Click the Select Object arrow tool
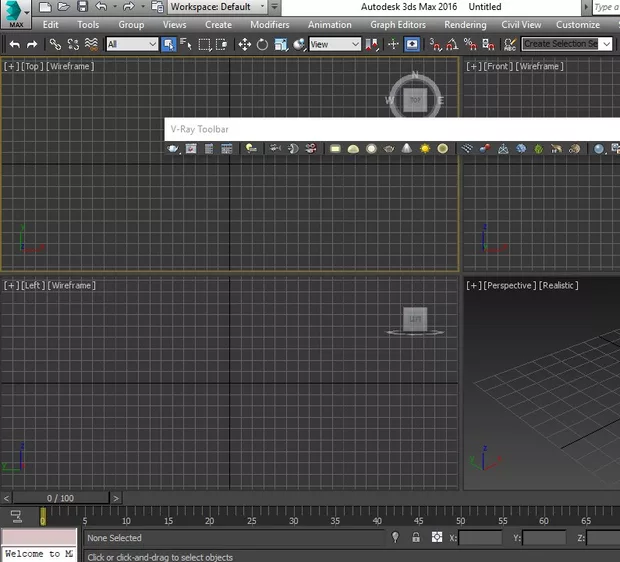The width and height of the screenshot is (620, 562). click(169, 45)
